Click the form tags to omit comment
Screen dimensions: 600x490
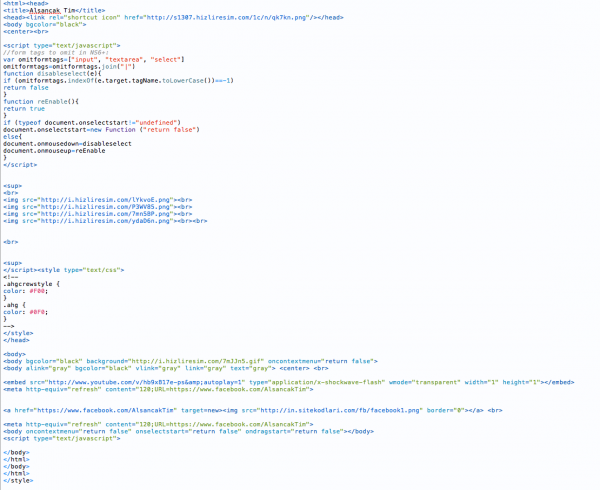(56, 52)
